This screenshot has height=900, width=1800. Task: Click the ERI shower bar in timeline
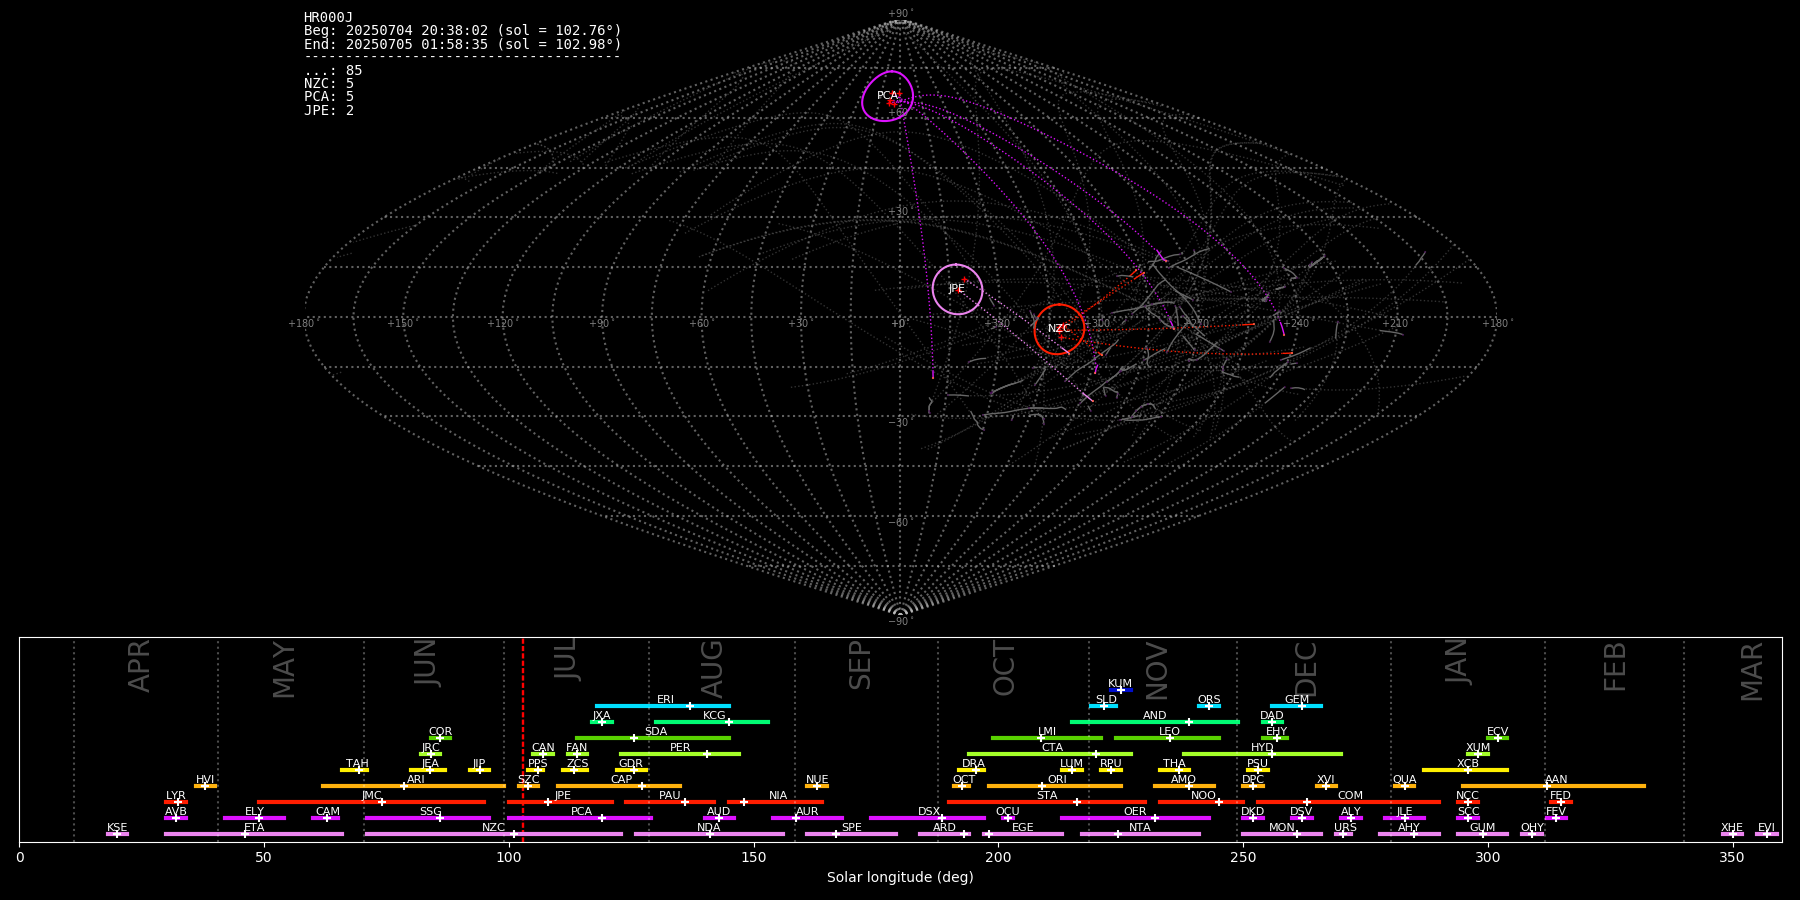pos(663,706)
